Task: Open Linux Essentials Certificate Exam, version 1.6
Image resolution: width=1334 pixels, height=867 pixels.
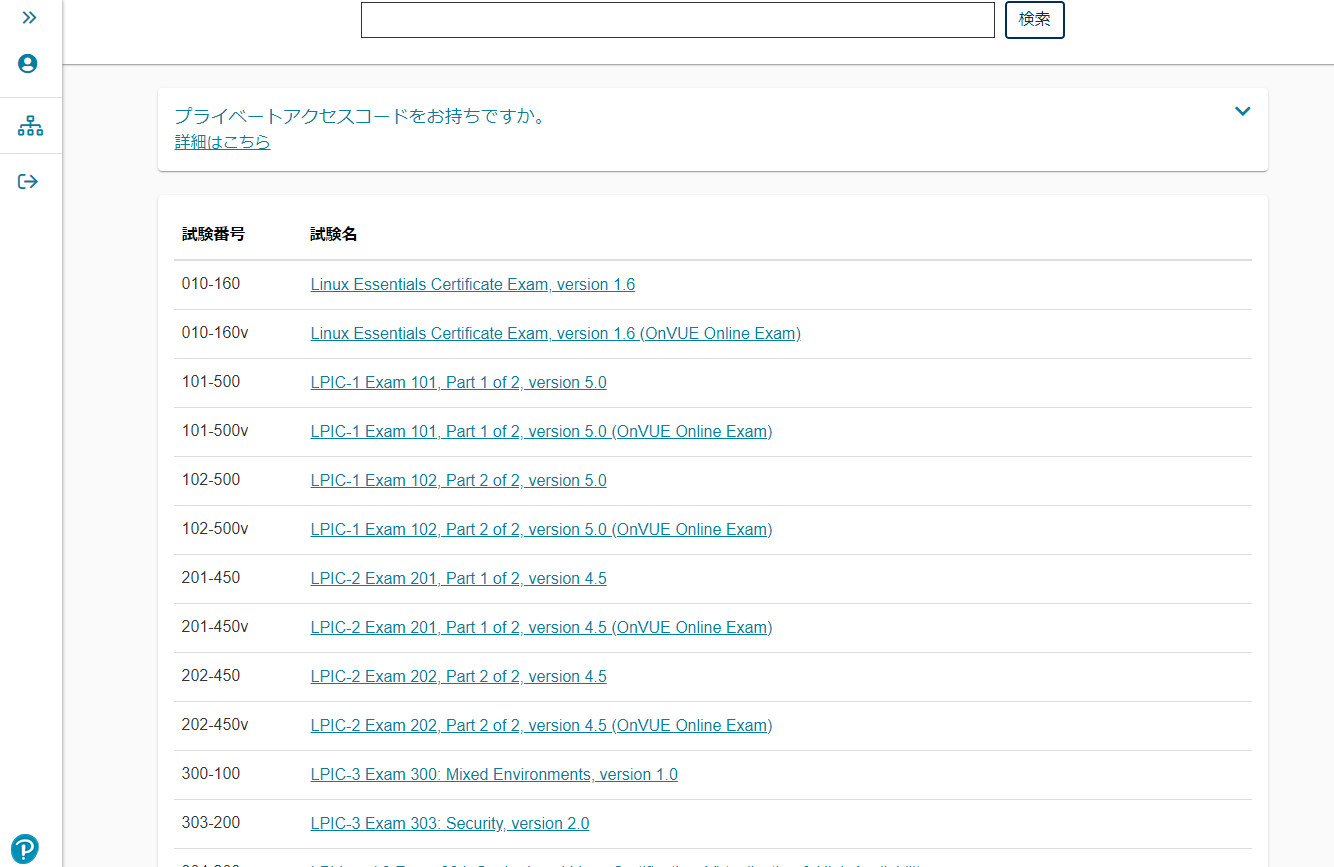Action: tap(473, 285)
